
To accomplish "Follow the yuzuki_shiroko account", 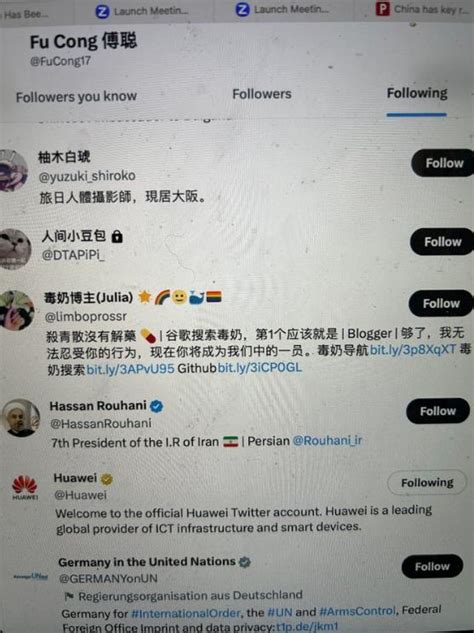I will click(444, 163).
